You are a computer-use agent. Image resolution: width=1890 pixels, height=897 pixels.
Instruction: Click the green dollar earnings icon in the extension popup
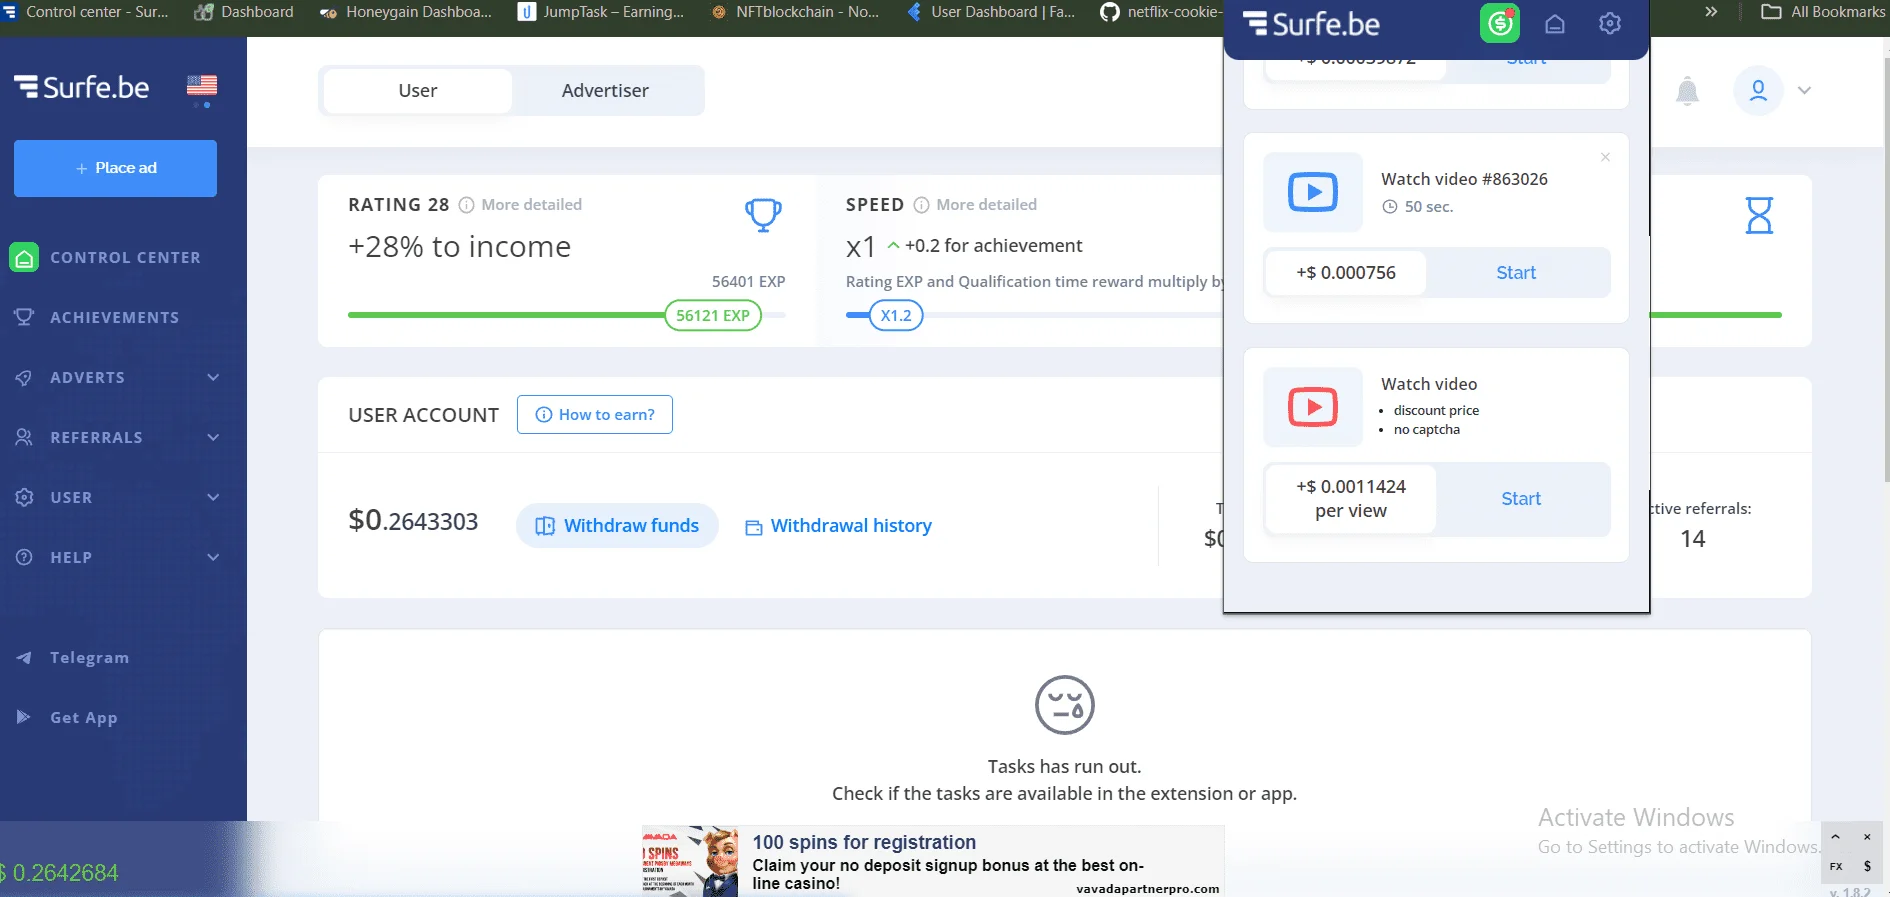[x=1499, y=23]
